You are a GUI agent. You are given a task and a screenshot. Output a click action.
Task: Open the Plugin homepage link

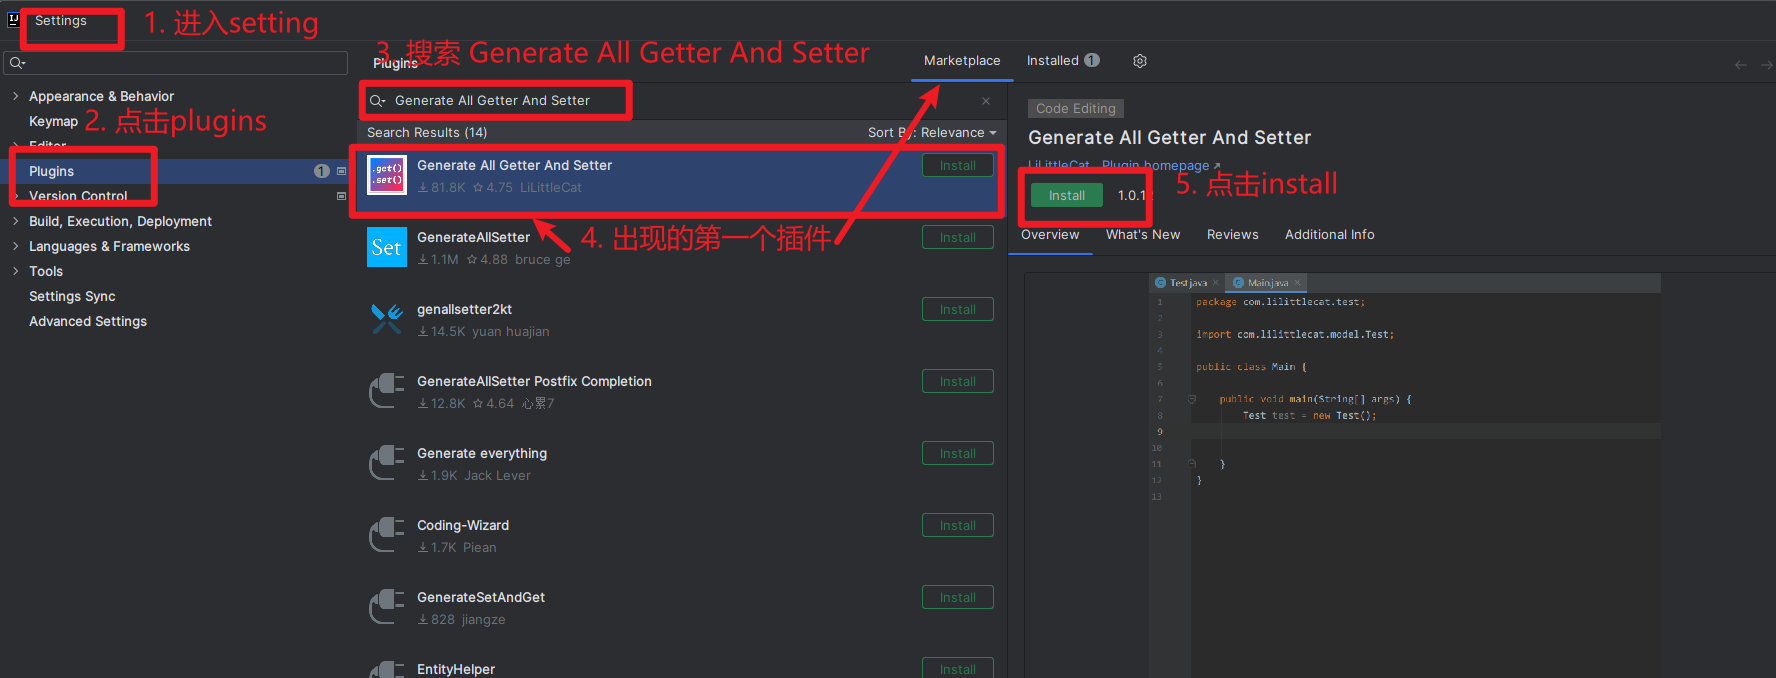point(1161,165)
